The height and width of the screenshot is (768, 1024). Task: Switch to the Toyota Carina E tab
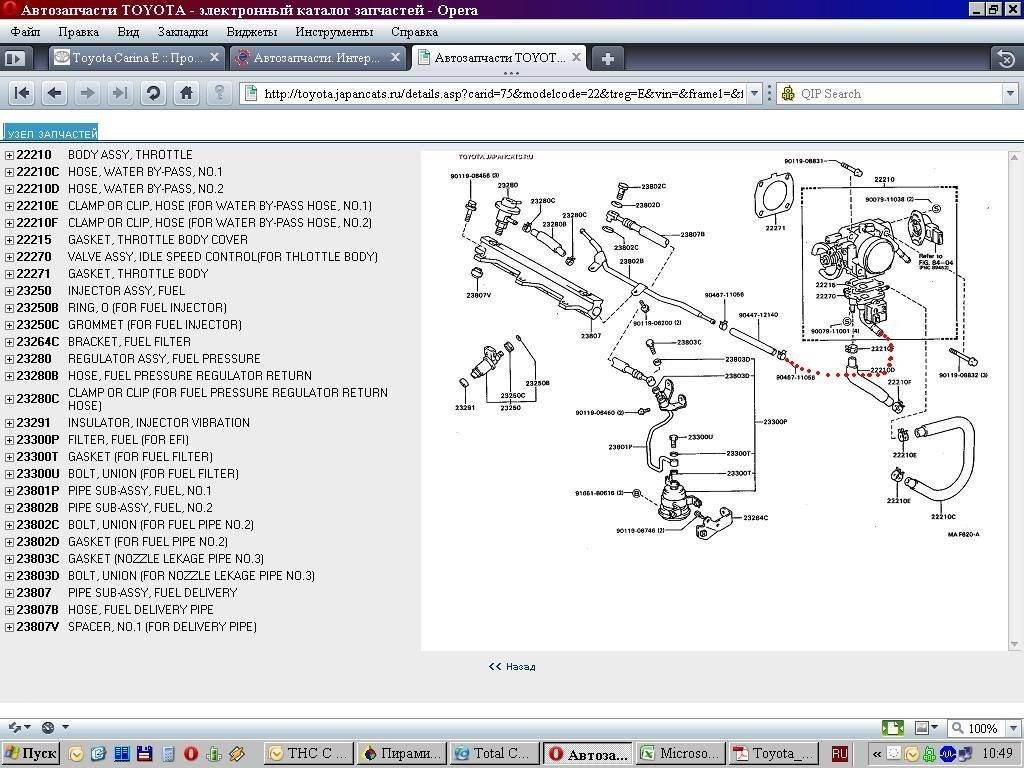(x=125, y=58)
